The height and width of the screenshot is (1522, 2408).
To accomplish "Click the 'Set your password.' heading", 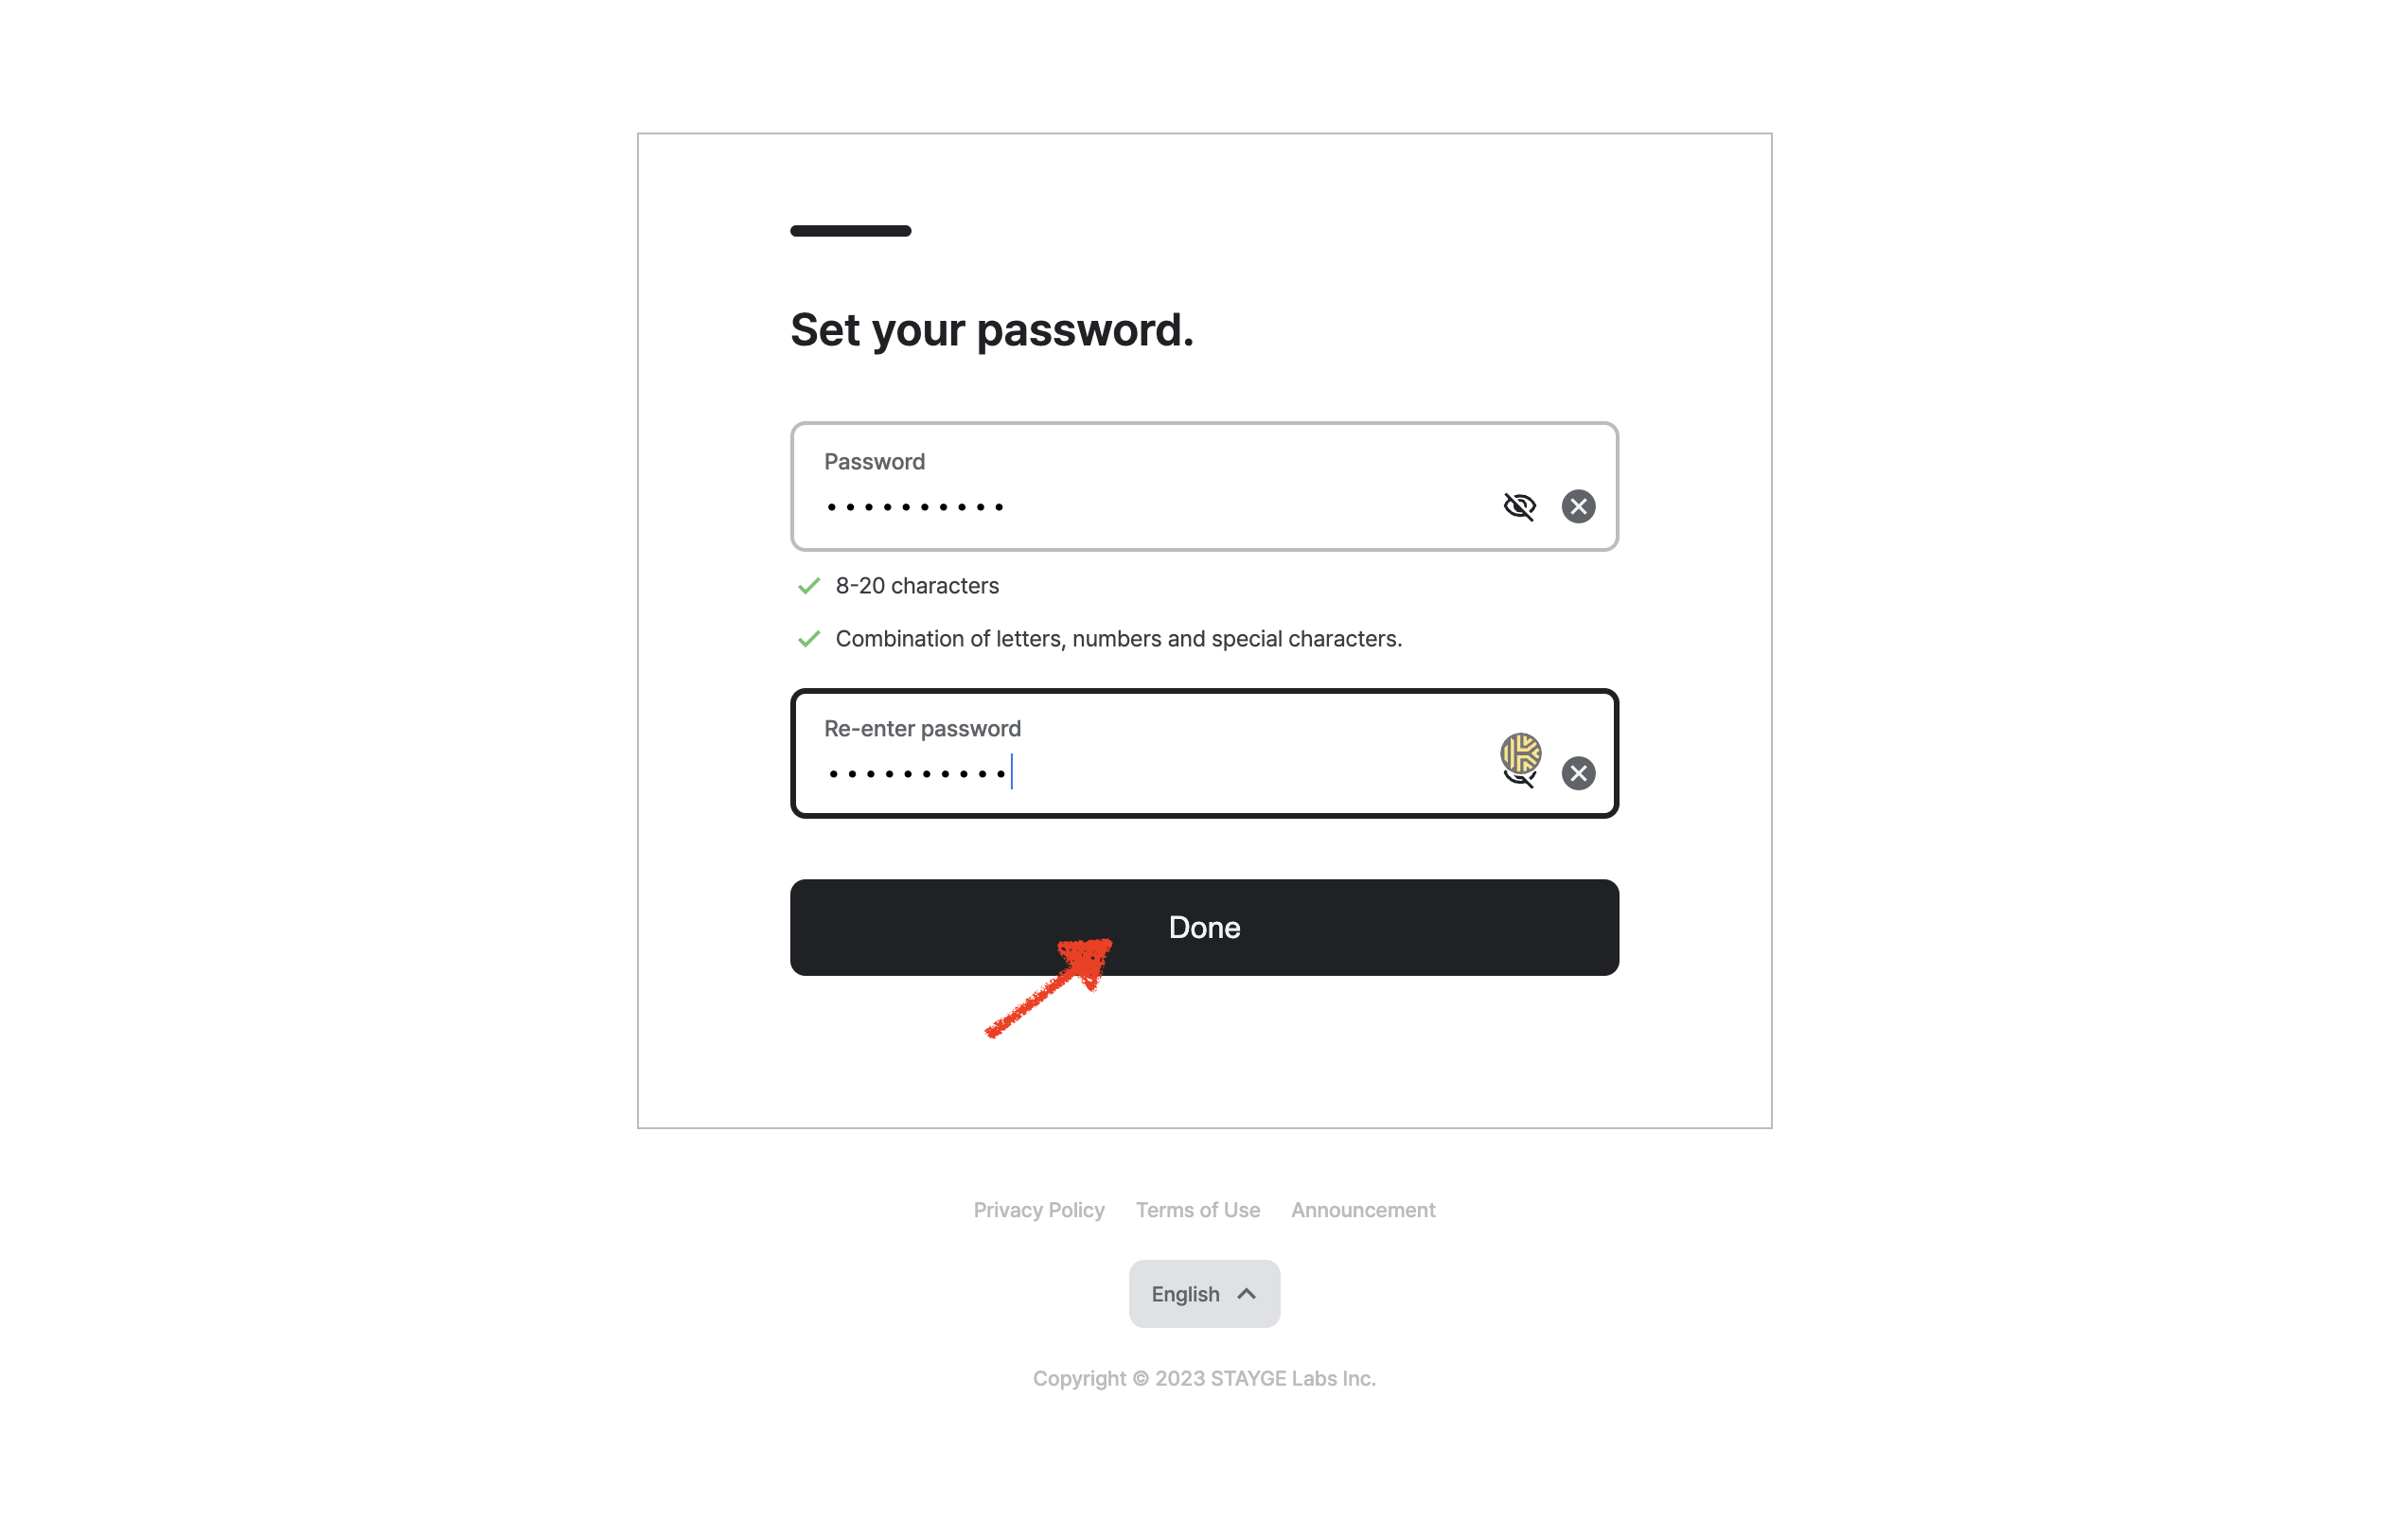I will [991, 330].
